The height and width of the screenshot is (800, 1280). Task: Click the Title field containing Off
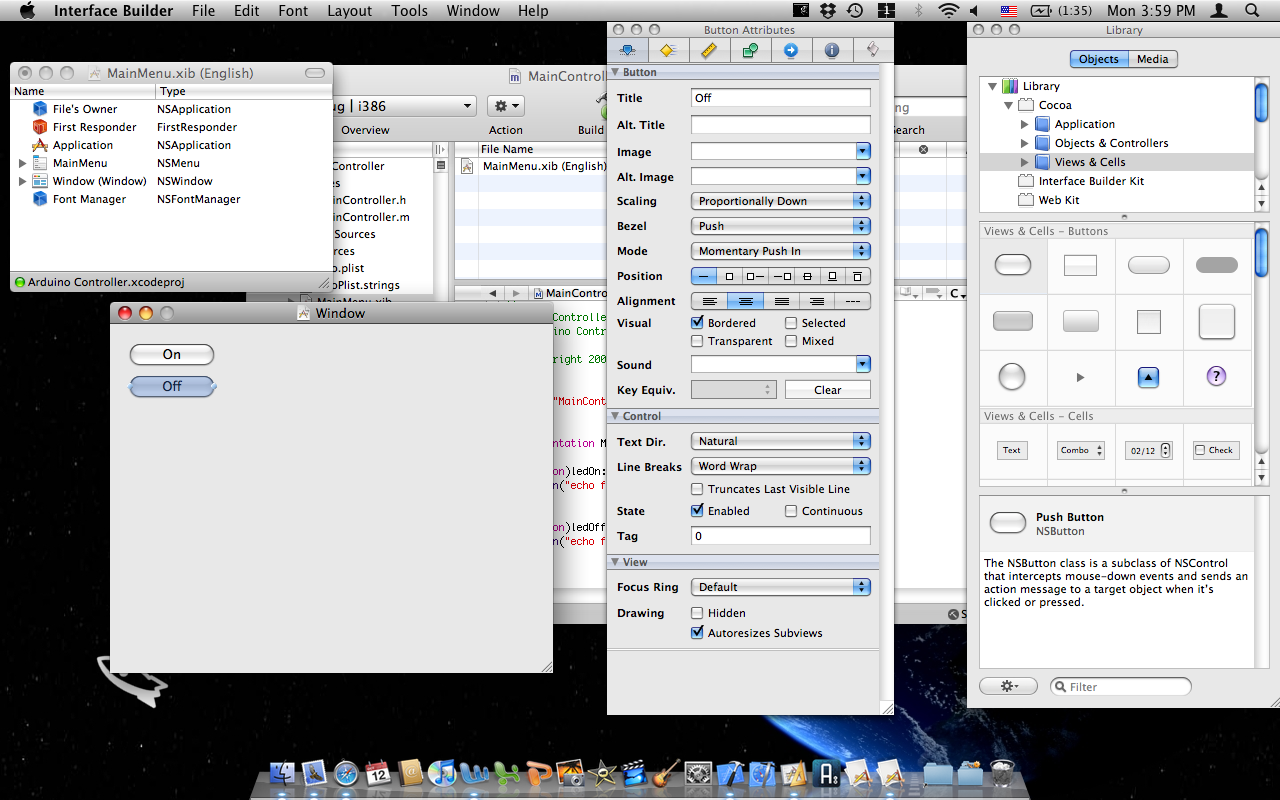pyautogui.click(x=781, y=98)
